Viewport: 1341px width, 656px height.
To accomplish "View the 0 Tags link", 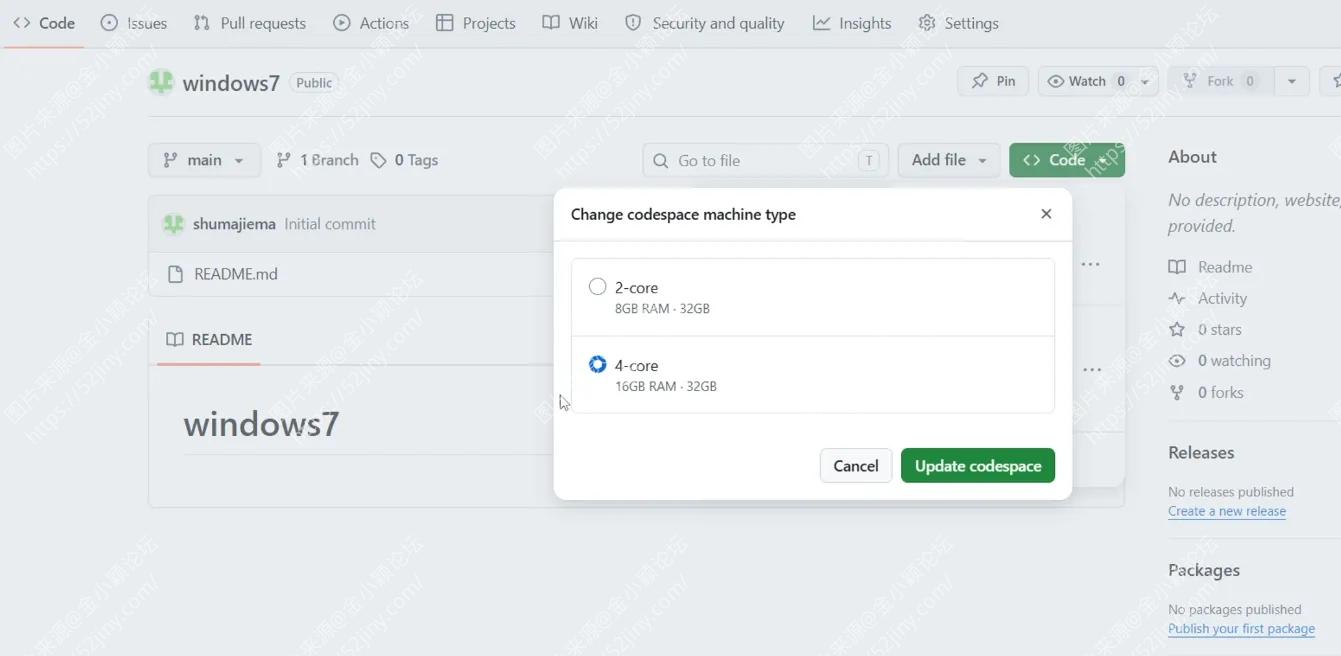I will click(404, 160).
